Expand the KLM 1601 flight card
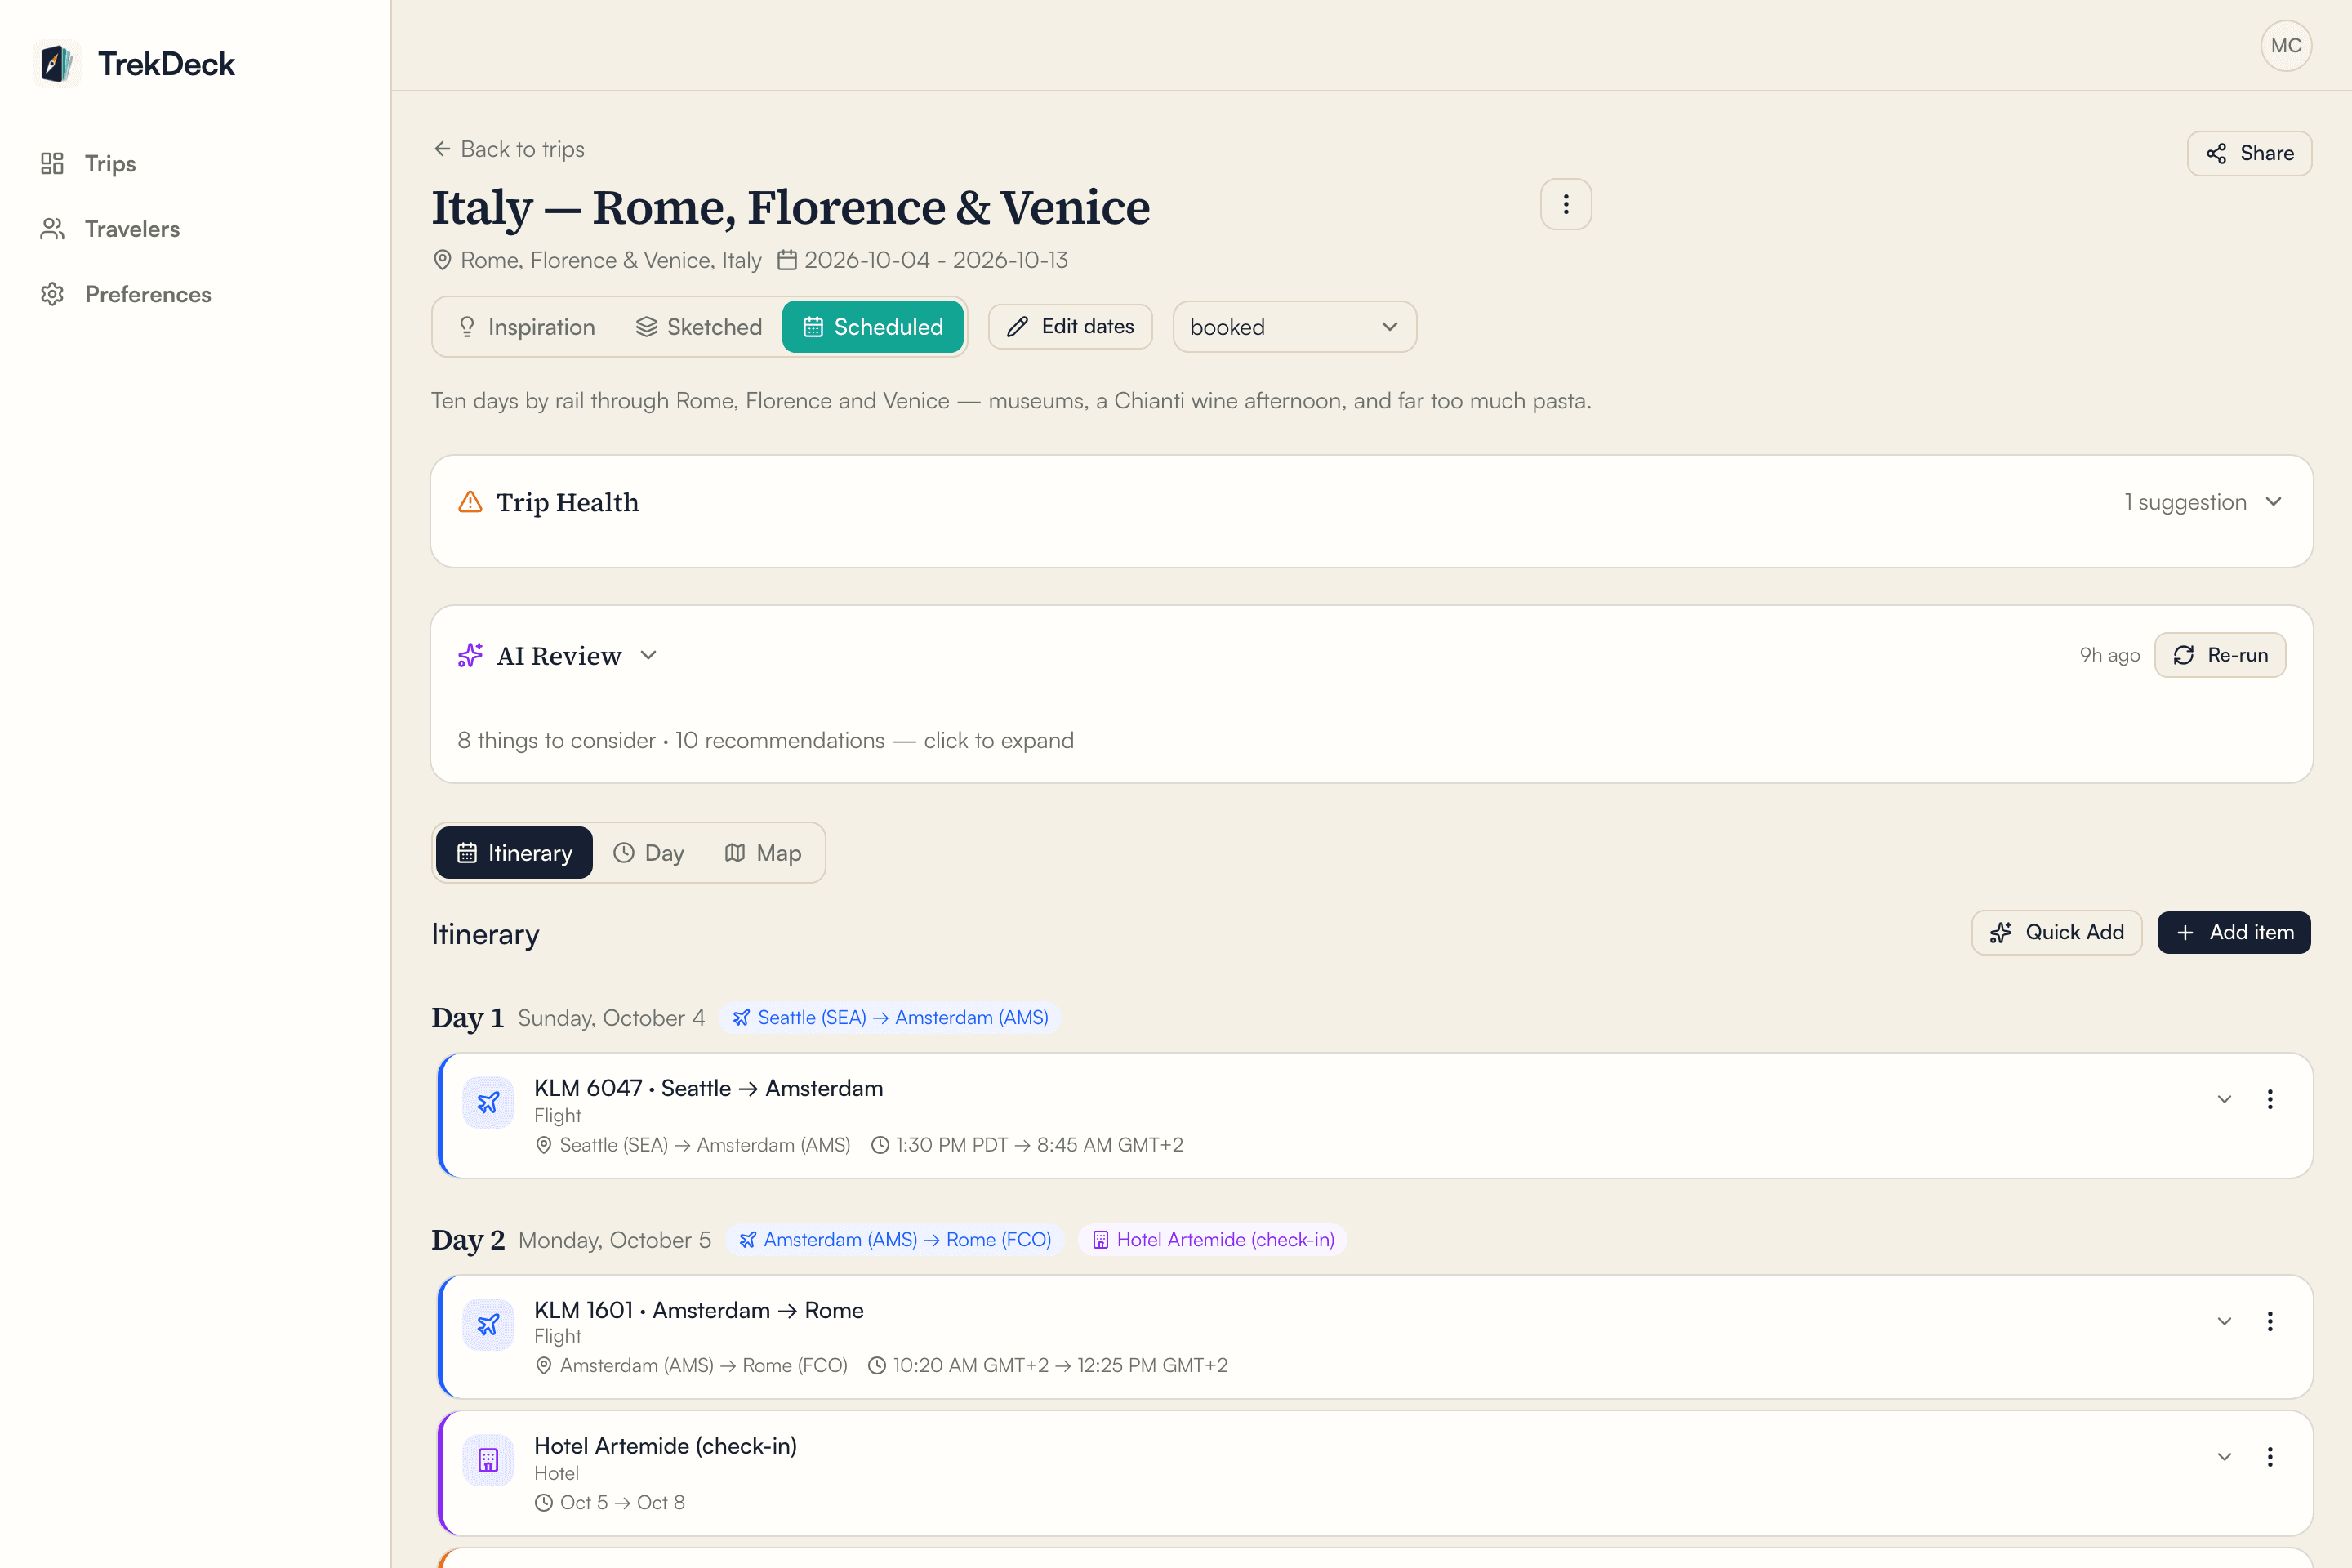The image size is (2352, 1568). (x=2224, y=1321)
